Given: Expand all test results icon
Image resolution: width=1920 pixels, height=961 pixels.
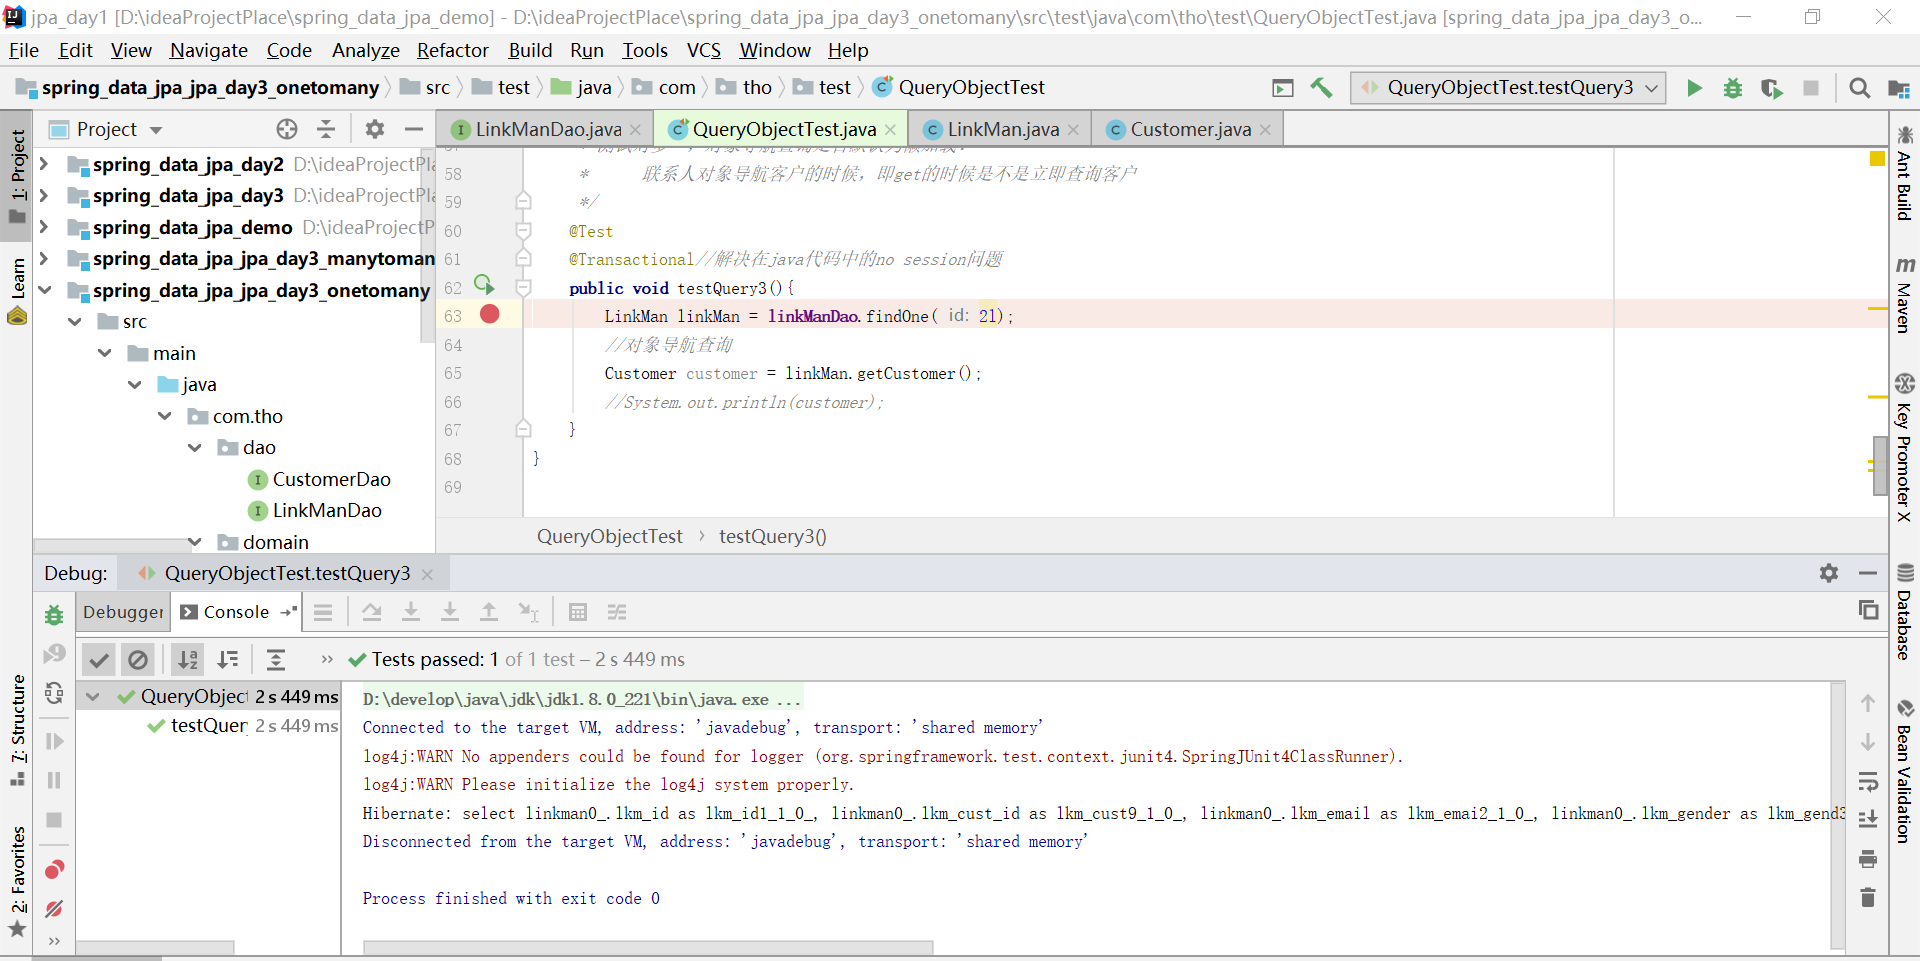Looking at the screenshot, I should (x=276, y=659).
